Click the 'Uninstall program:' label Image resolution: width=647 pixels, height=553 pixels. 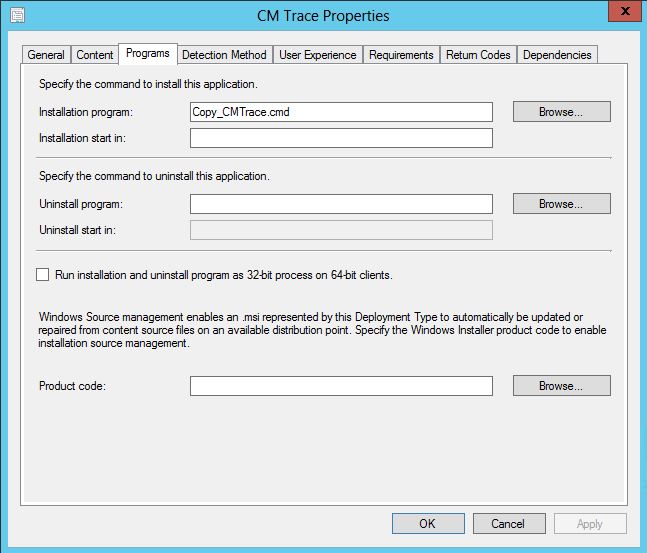tap(81, 204)
